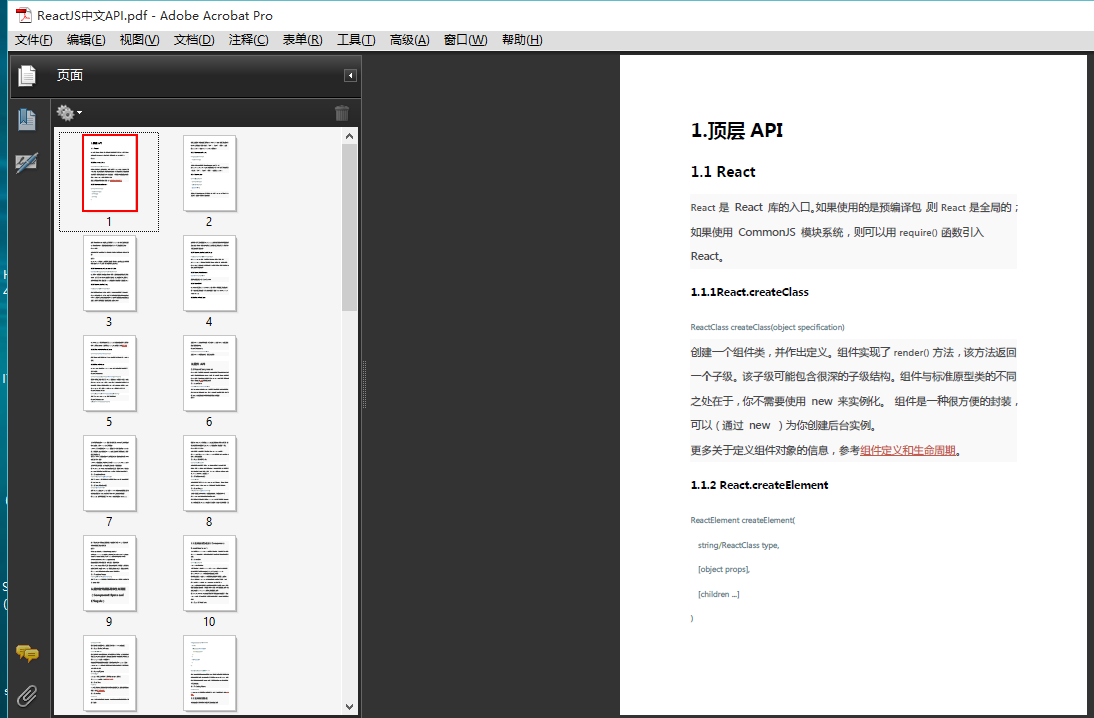Select page 2 thumbnail

(210, 173)
